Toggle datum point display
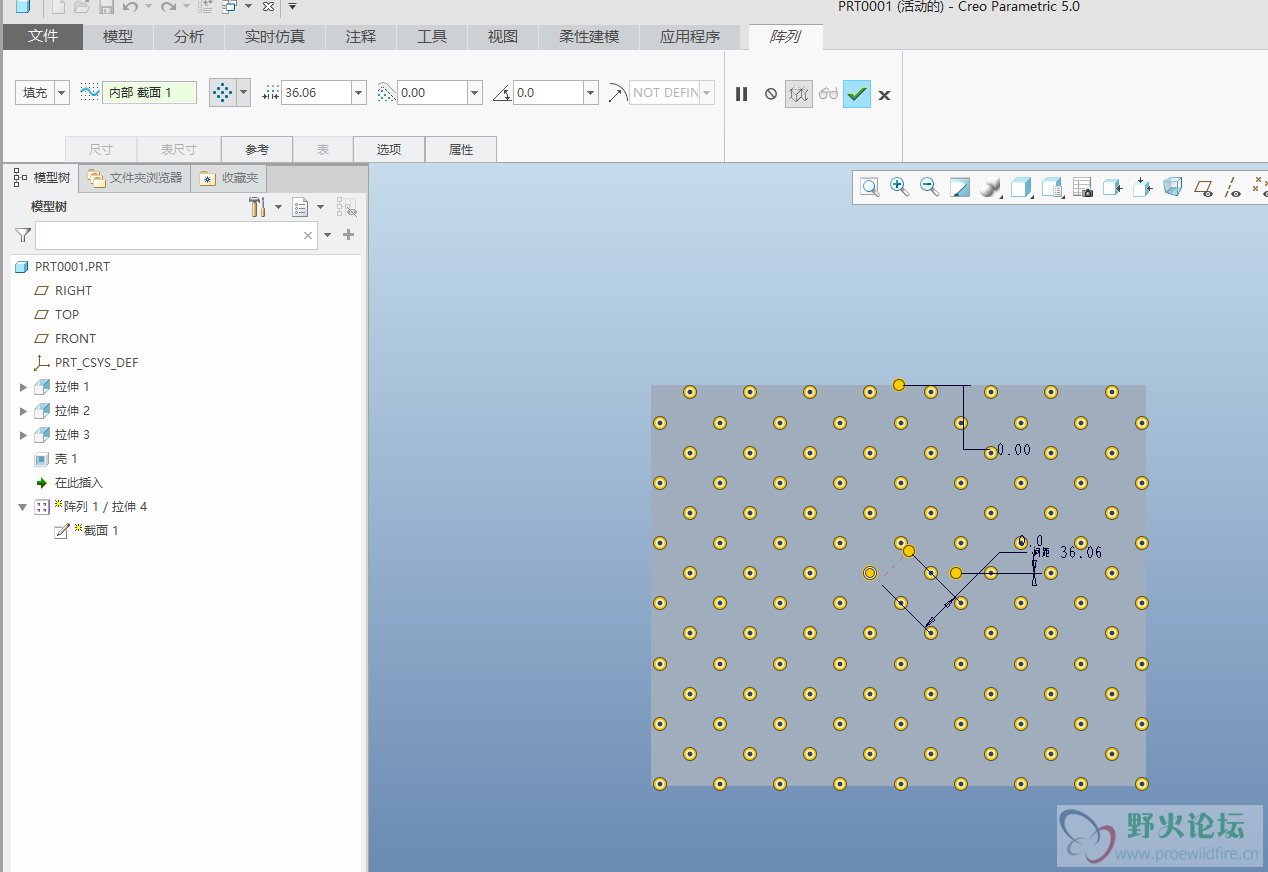This screenshot has width=1268, height=872. [x=1259, y=187]
